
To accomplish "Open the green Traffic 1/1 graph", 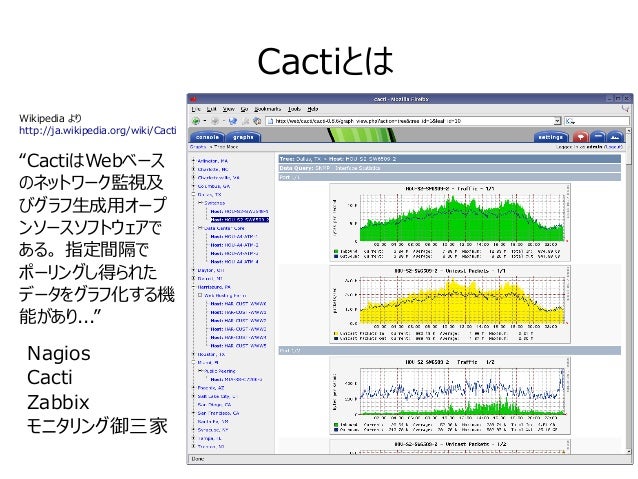I will 450,222.
